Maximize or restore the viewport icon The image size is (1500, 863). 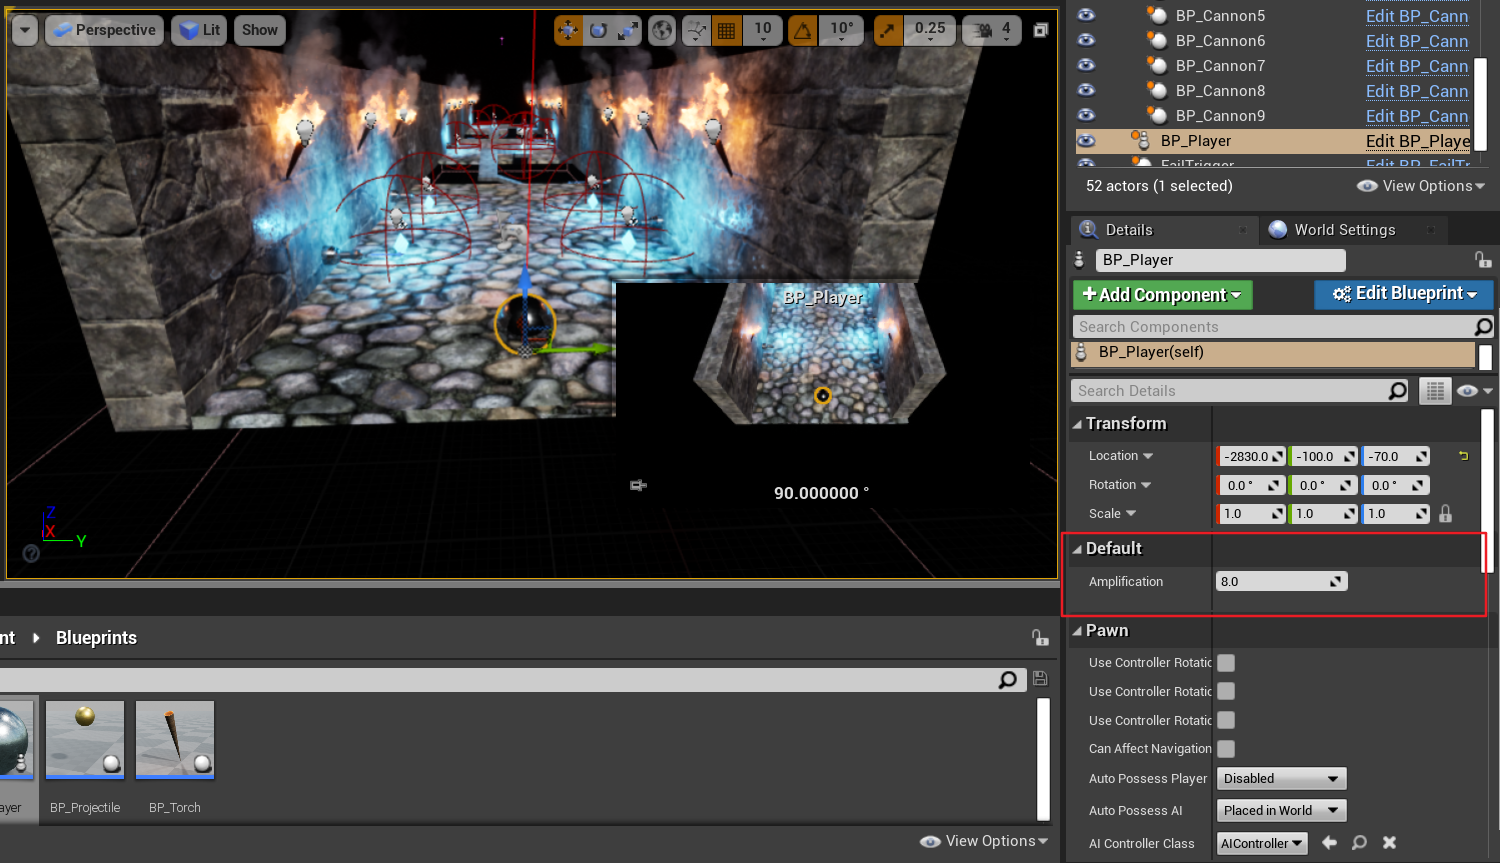pyautogui.click(x=1040, y=30)
